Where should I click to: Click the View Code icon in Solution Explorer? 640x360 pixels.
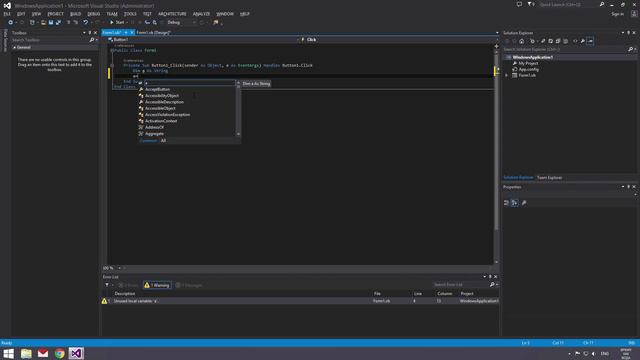[x=575, y=41]
